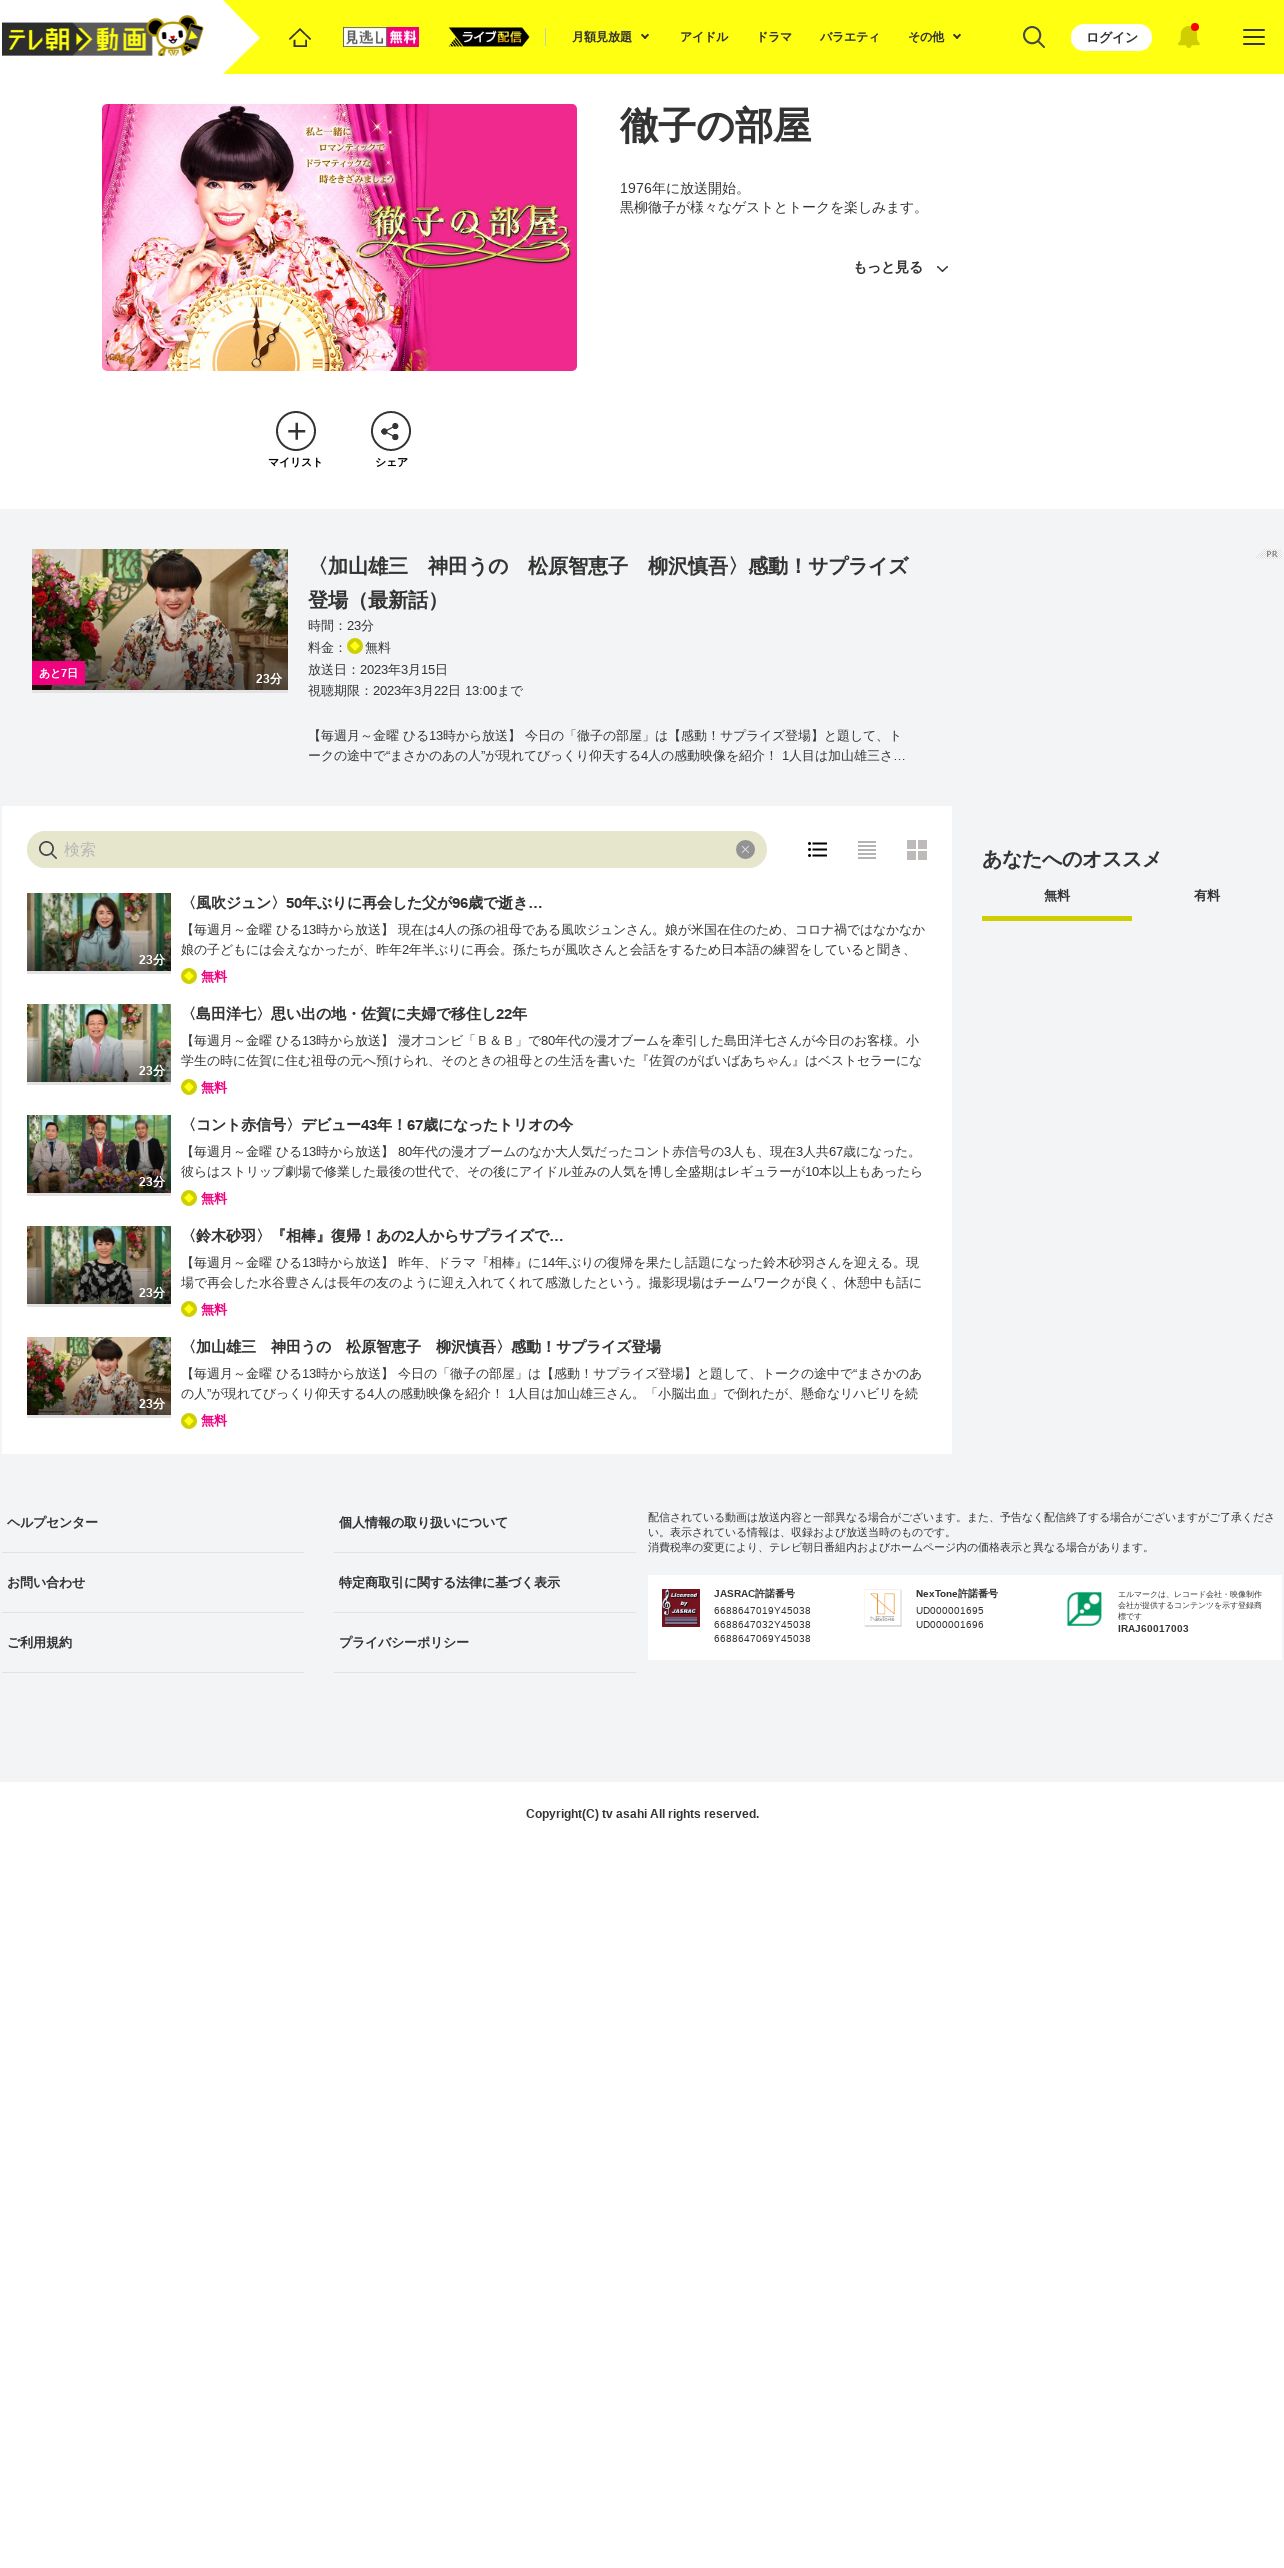Switch to compact lines view

(867, 849)
